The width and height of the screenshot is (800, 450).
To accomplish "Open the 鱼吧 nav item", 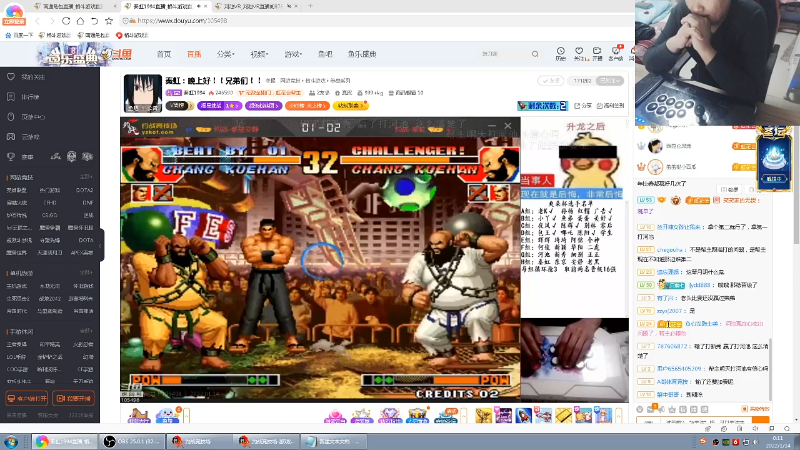I will [x=325, y=54].
